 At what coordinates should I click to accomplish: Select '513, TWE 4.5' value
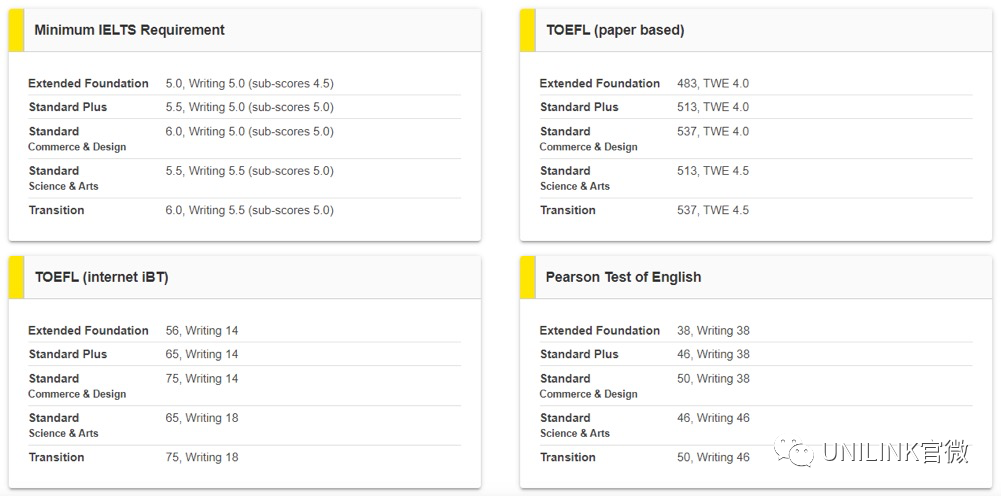coord(713,171)
